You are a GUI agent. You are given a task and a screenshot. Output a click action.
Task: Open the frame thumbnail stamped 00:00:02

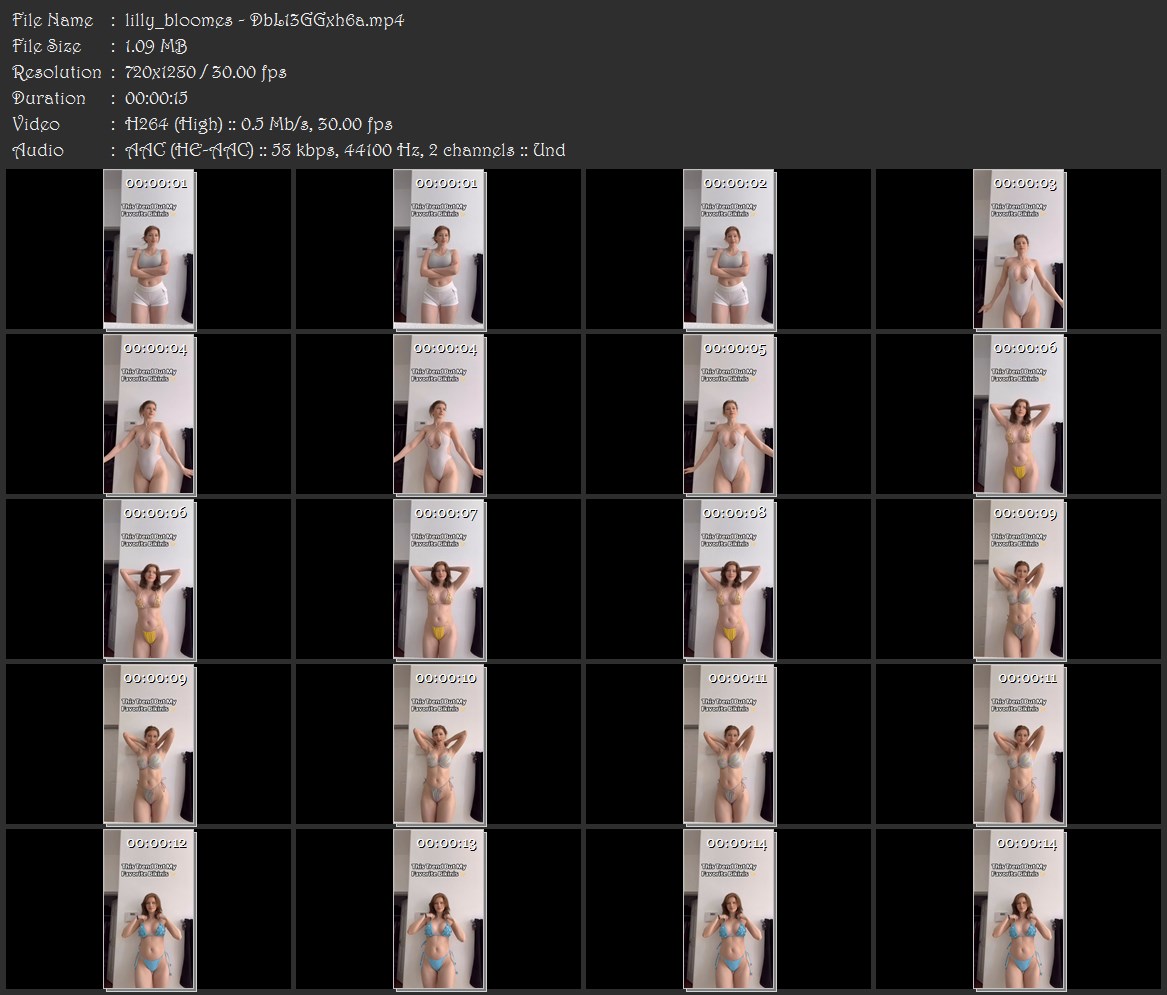click(x=729, y=249)
